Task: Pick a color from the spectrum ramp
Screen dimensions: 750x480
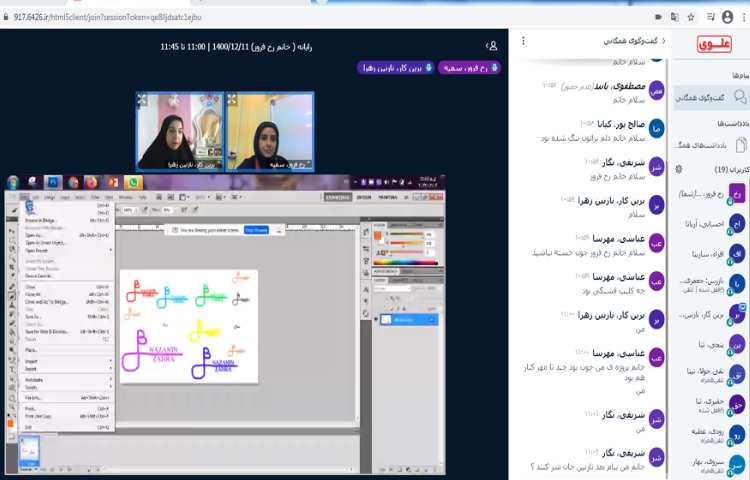Action: 406,262
